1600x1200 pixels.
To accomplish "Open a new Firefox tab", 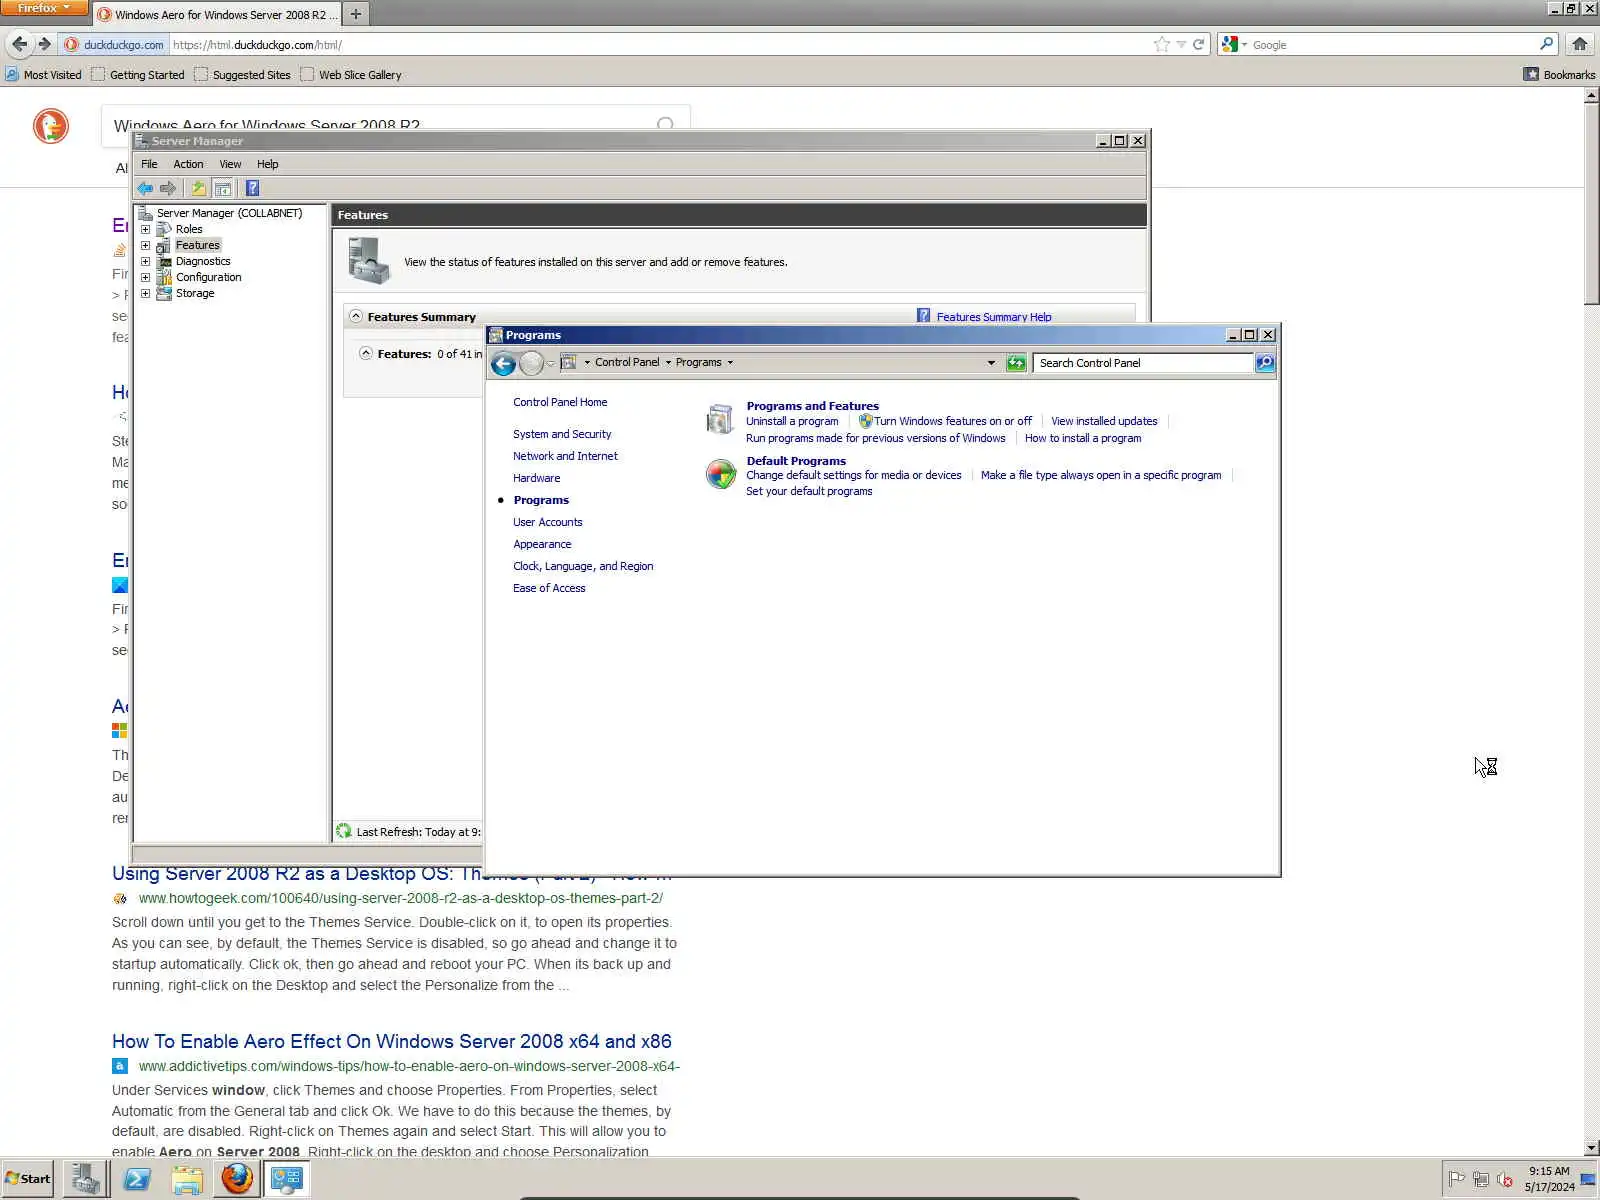I will point(355,14).
